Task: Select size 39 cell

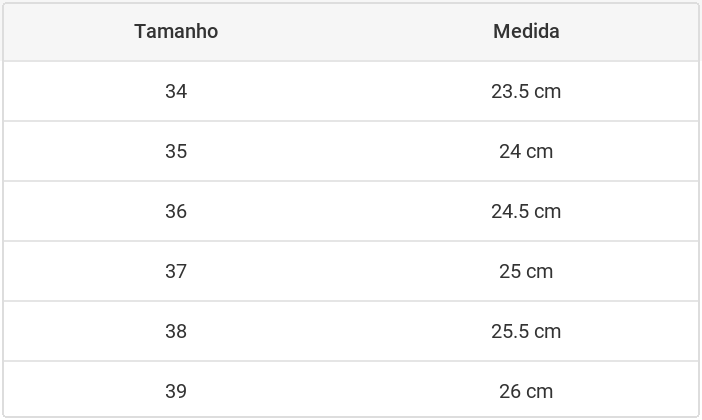Action: coord(176,391)
